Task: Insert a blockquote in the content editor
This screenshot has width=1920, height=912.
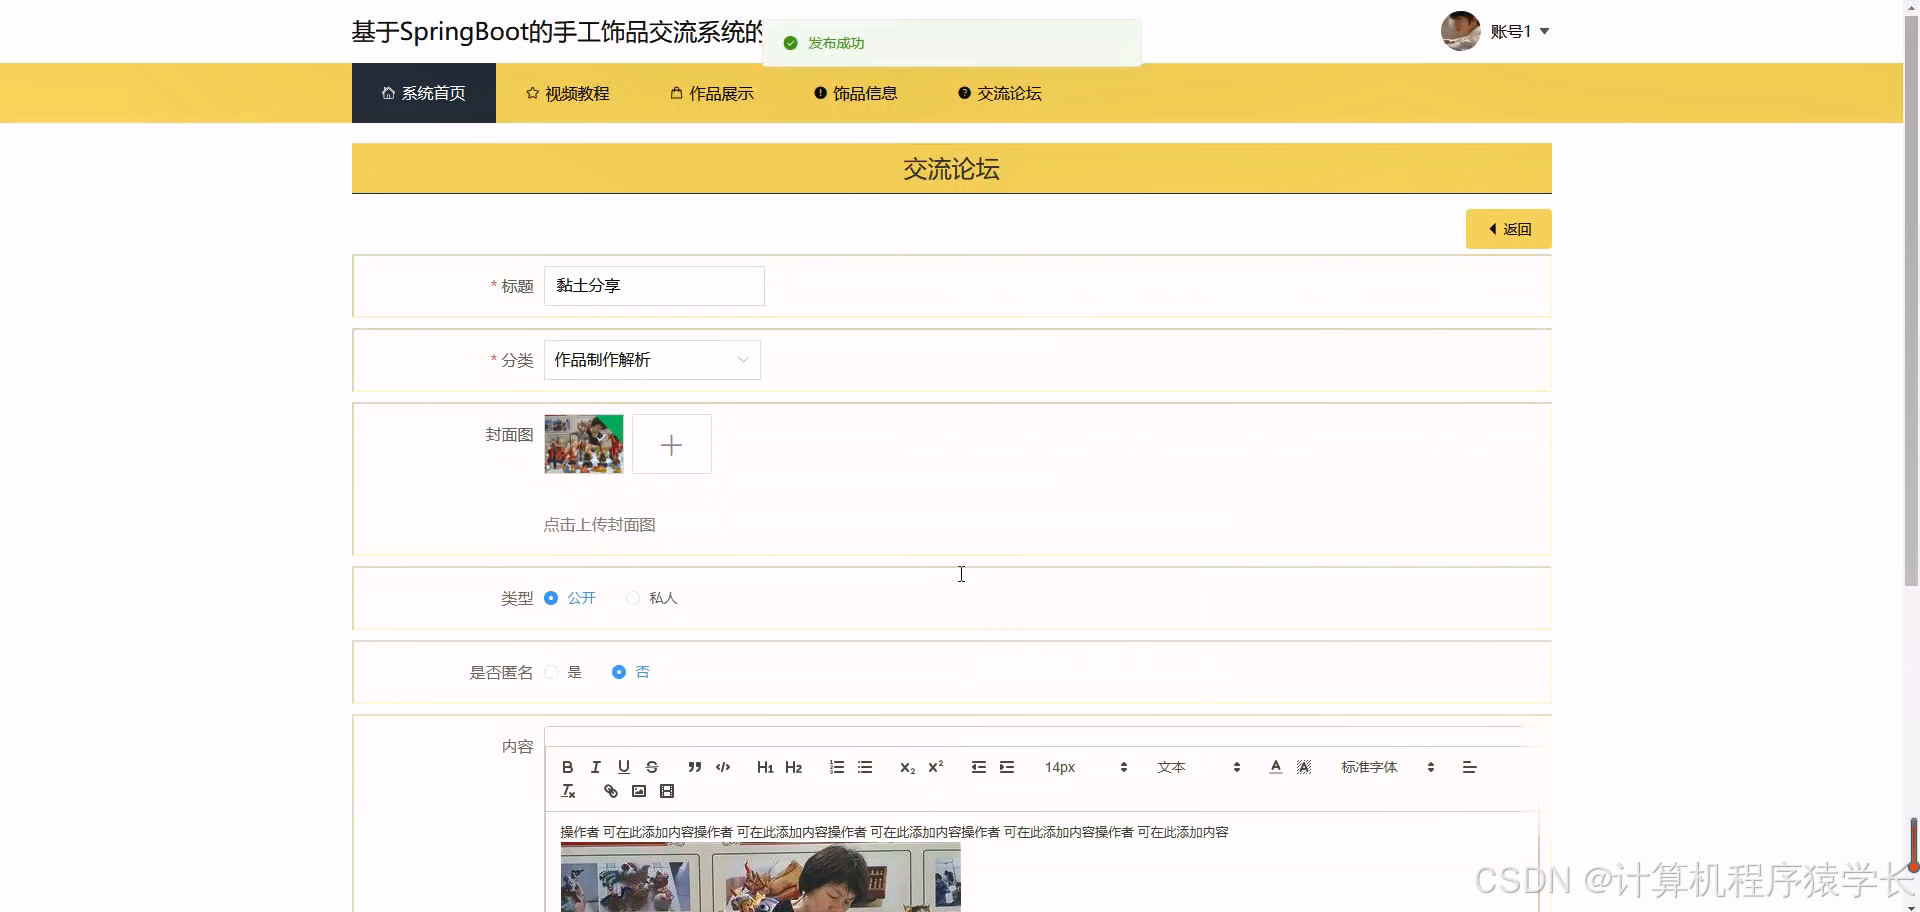Action: tap(694, 767)
